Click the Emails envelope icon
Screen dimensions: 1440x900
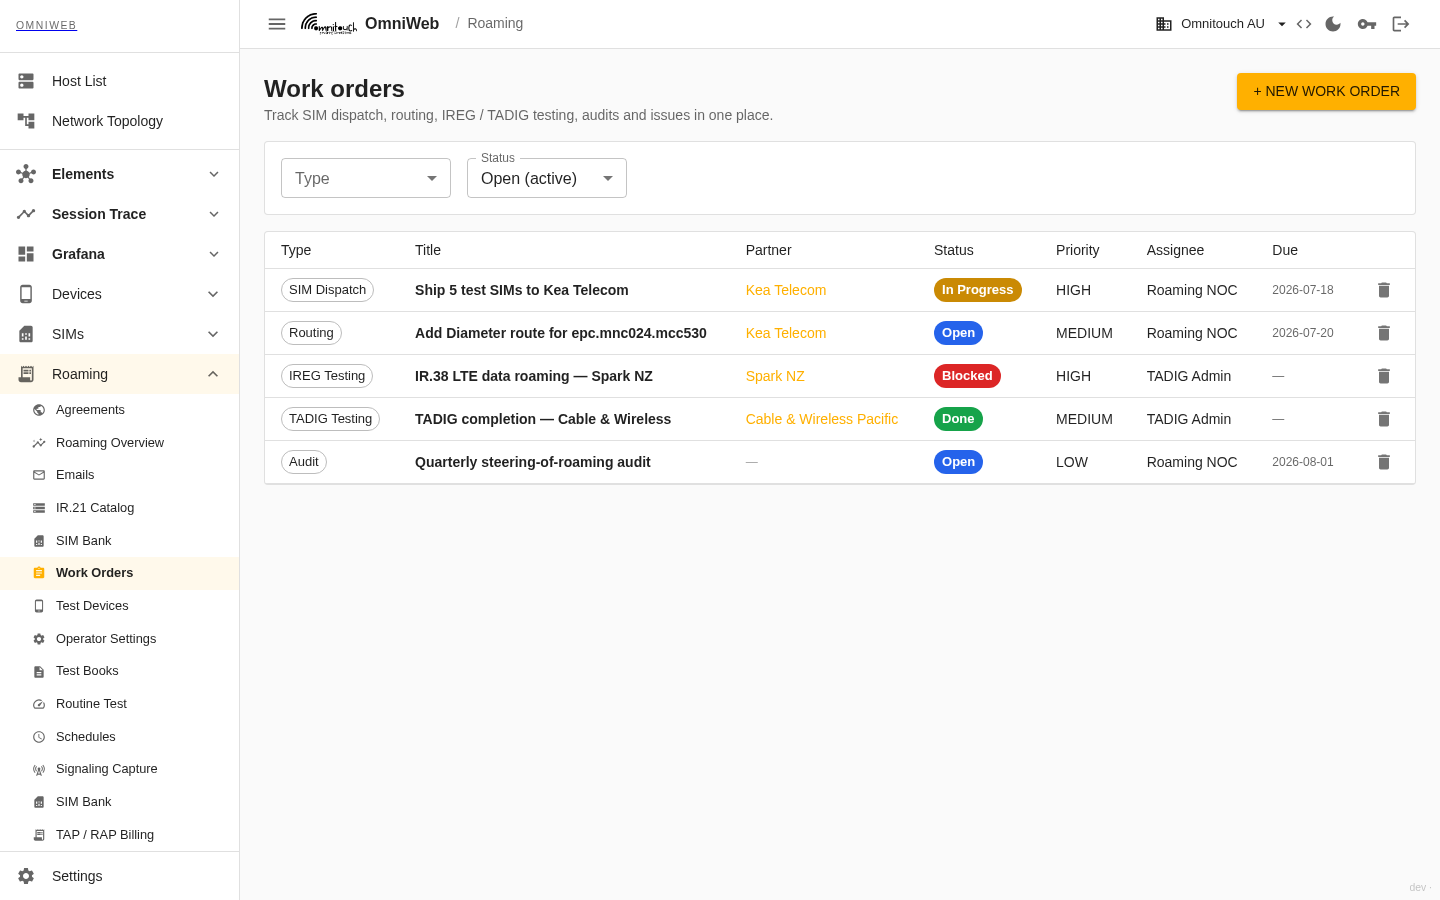pyautogui.click(x=39, y=475)
